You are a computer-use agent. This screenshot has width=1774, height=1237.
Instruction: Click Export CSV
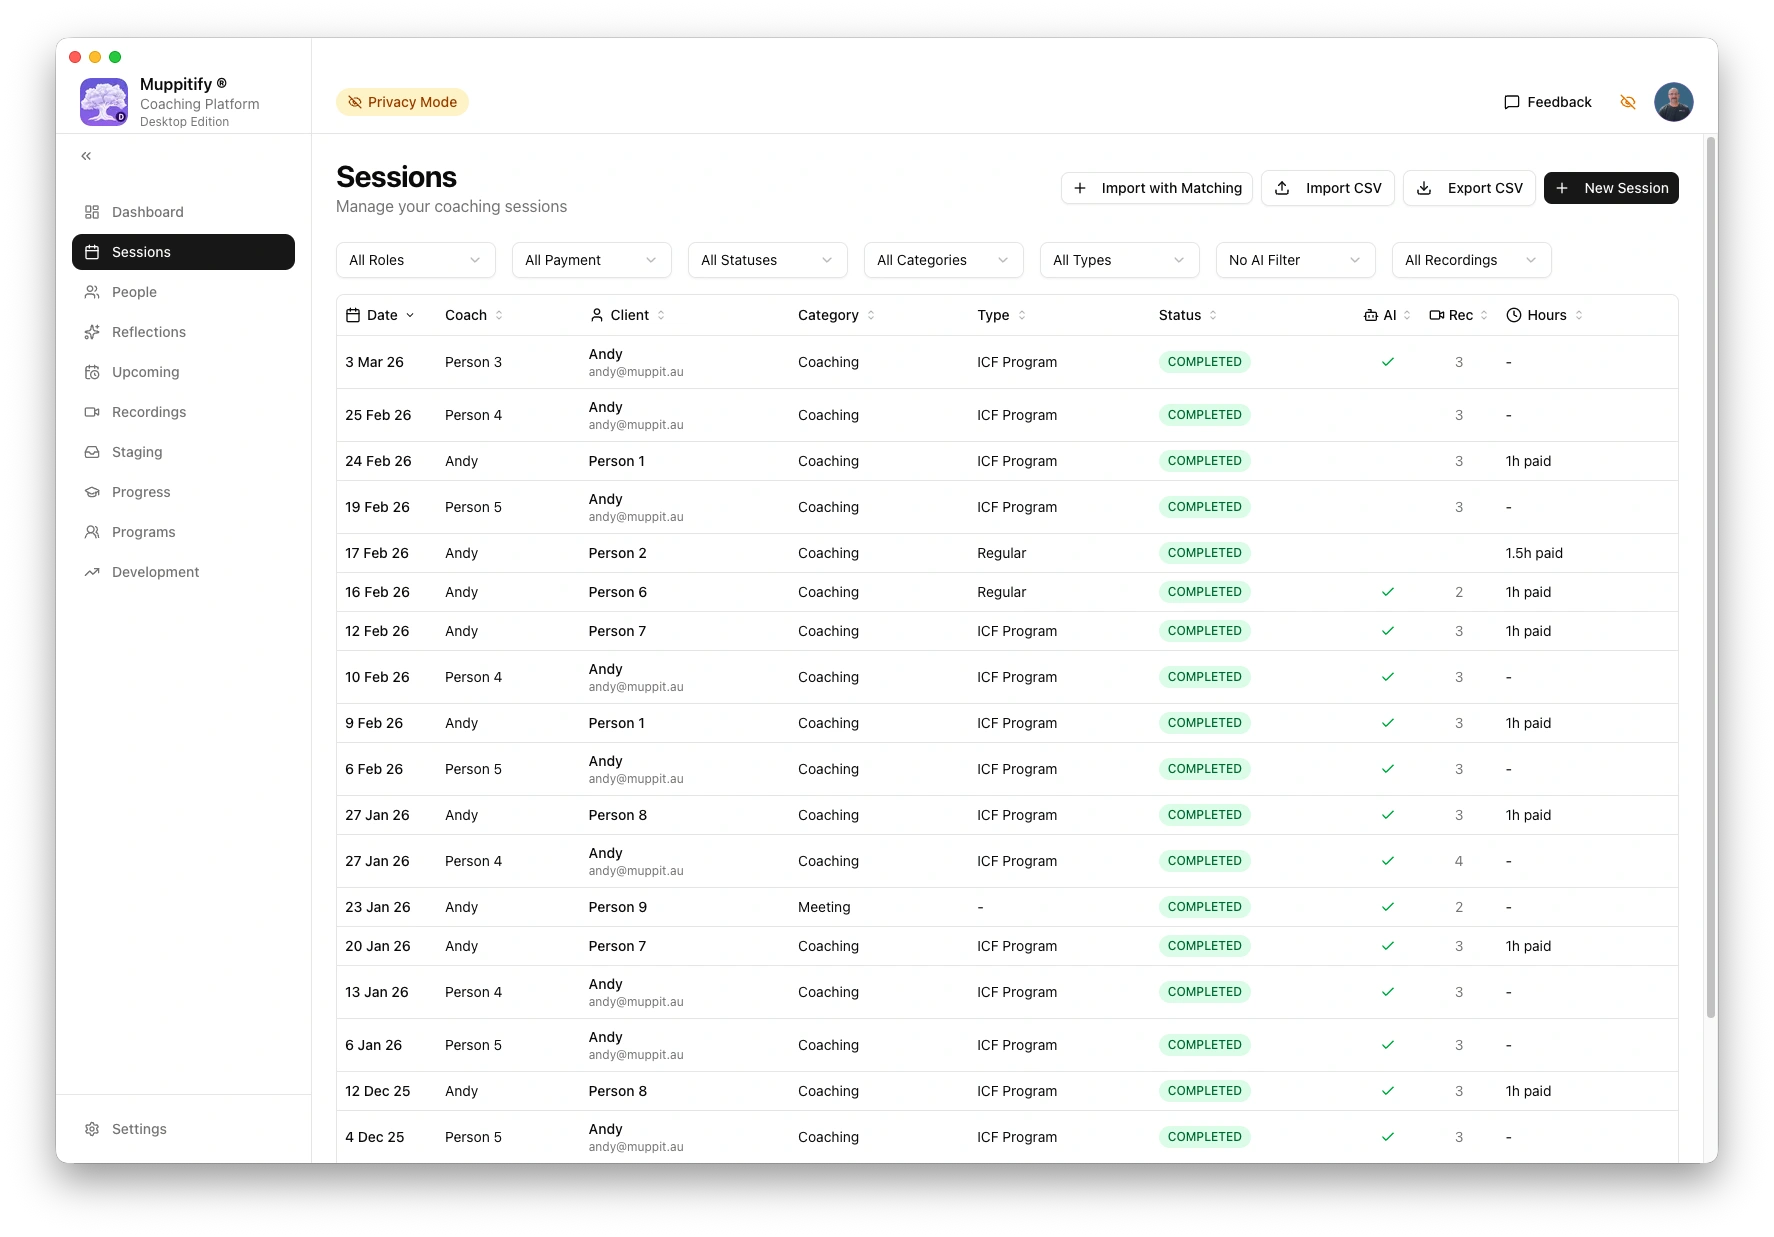[1469, 188]
